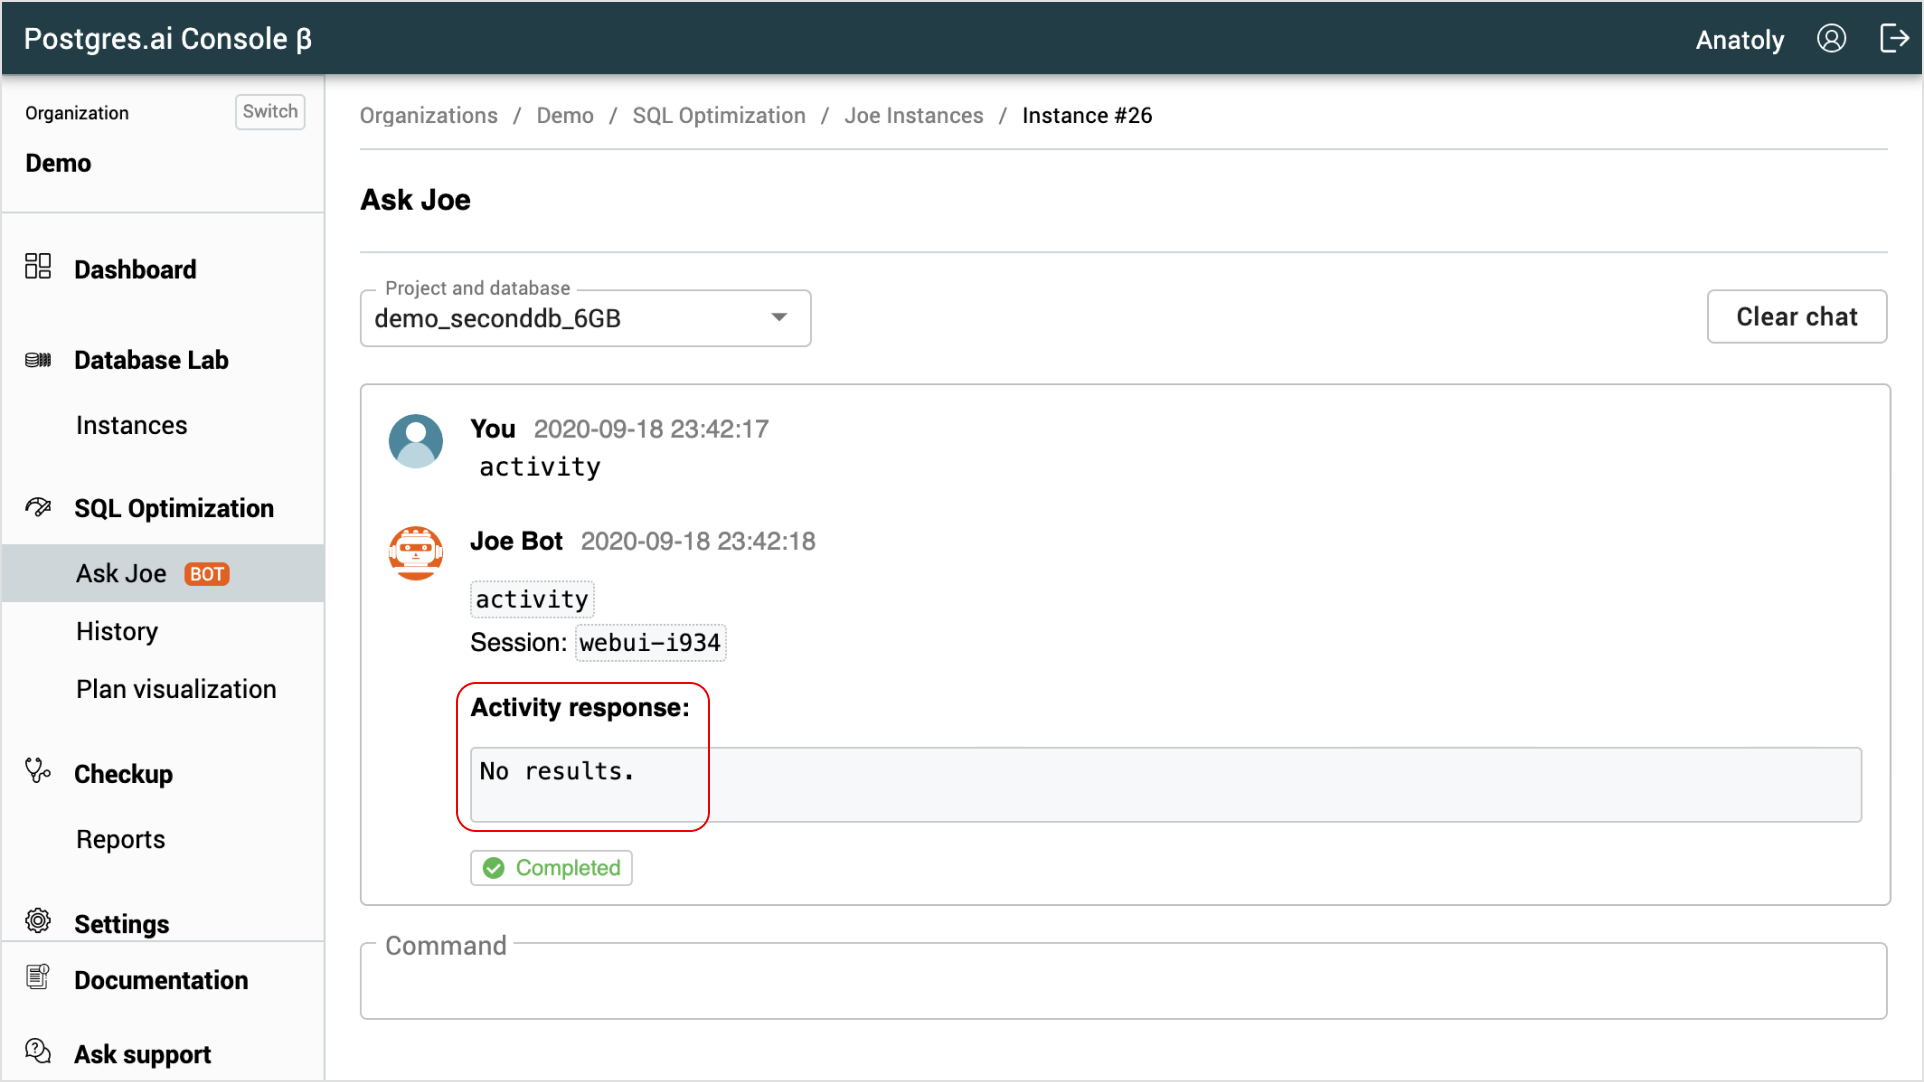Open Dashboard in the sidebar

tap(135, 269)
